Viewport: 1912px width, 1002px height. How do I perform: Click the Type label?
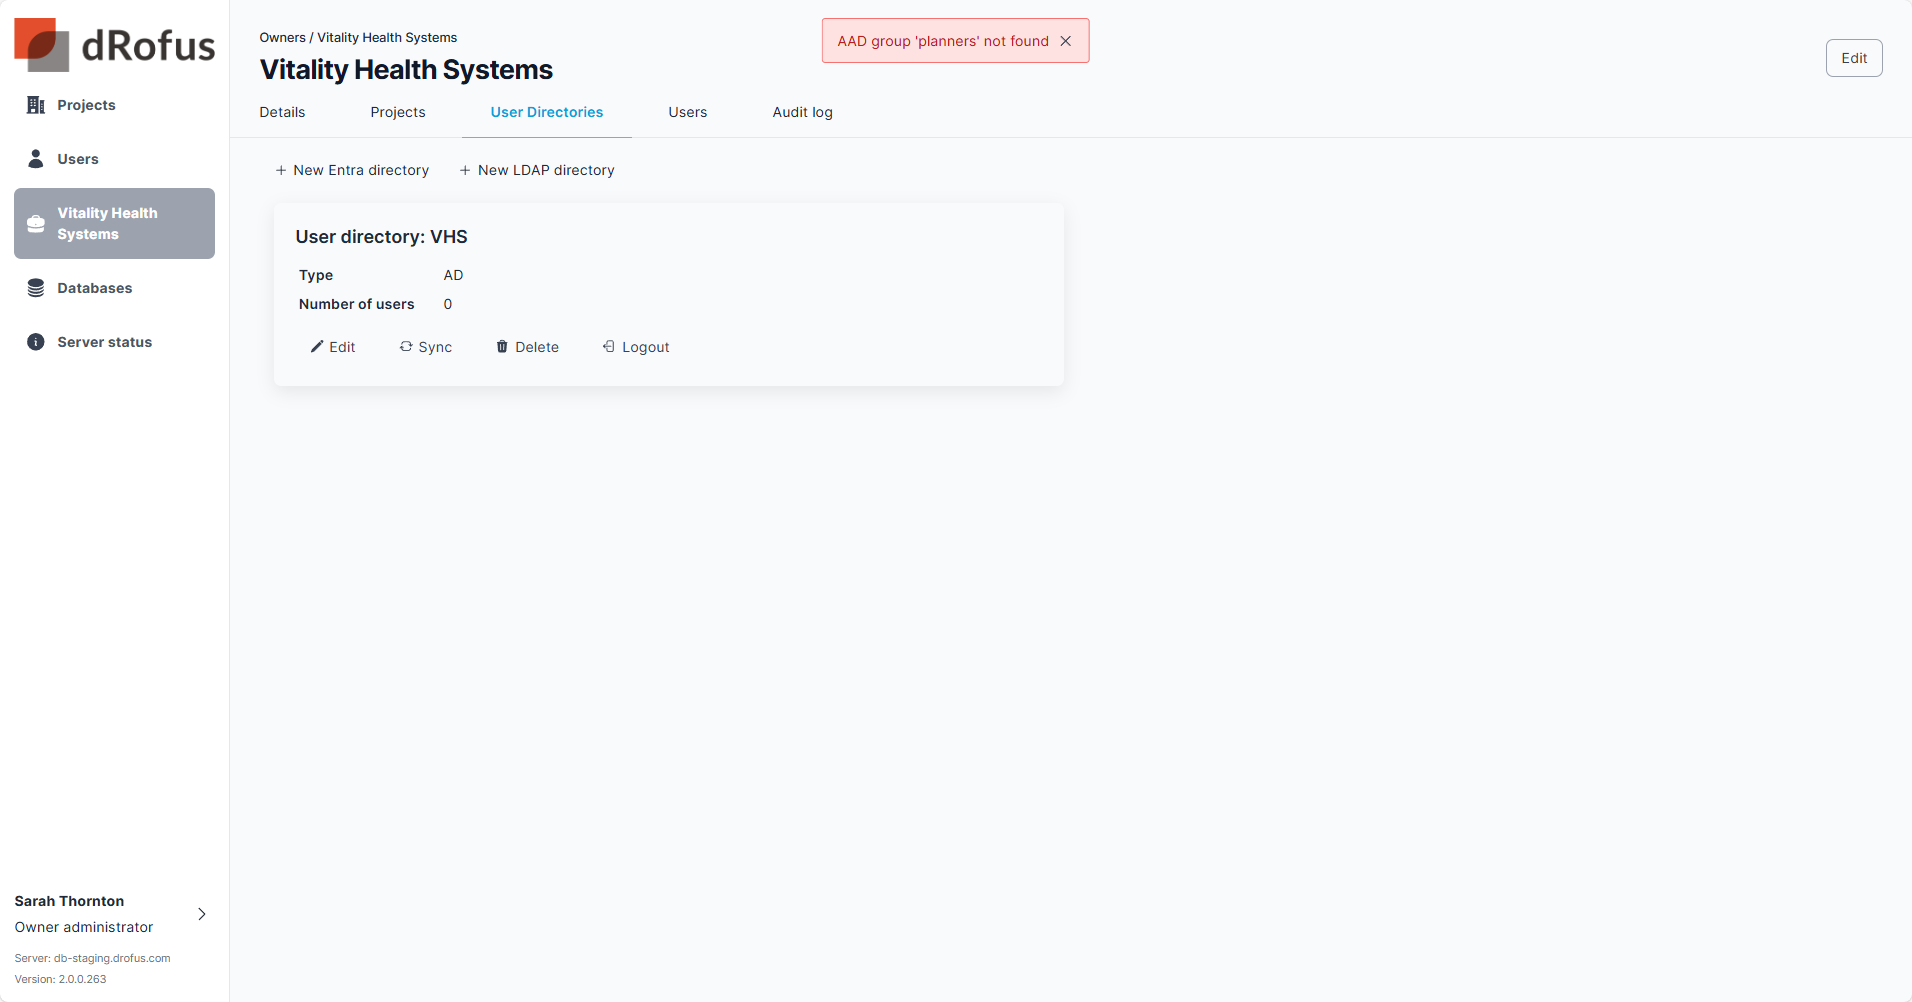point(316,275)
